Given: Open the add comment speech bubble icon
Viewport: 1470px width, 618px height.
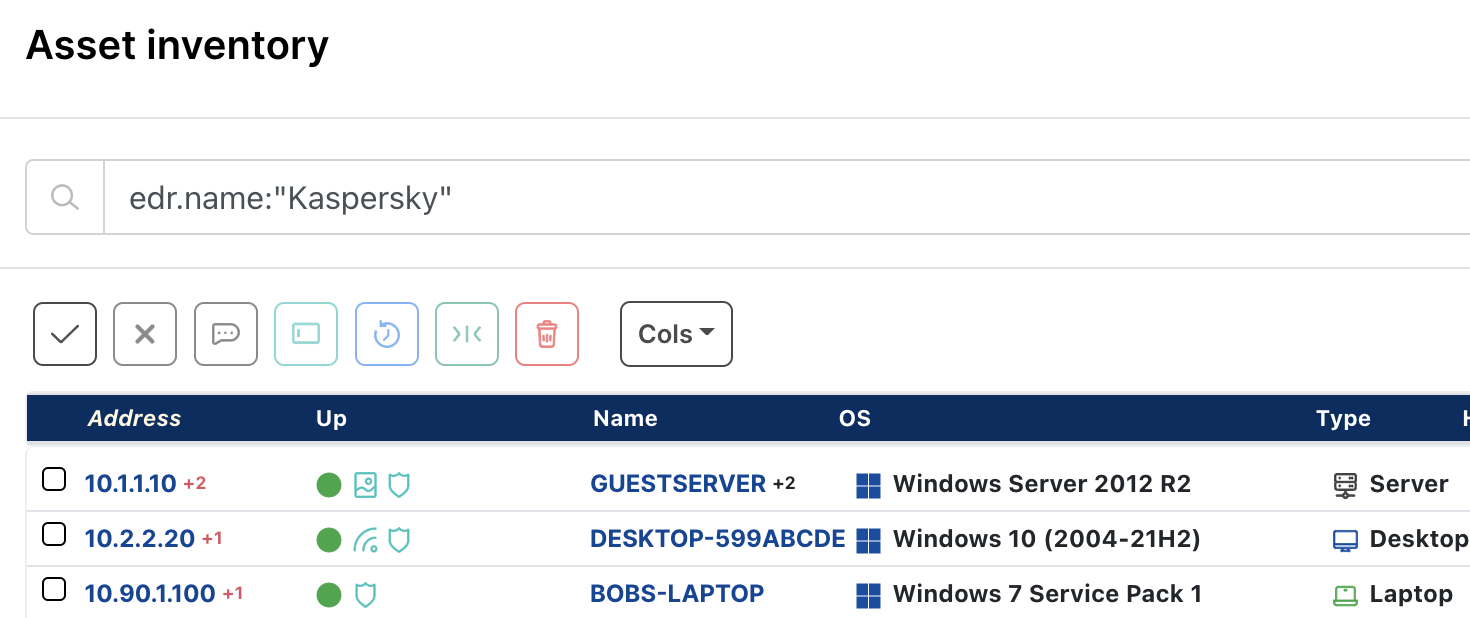Looking at the screenshot, I should (225, 334).
